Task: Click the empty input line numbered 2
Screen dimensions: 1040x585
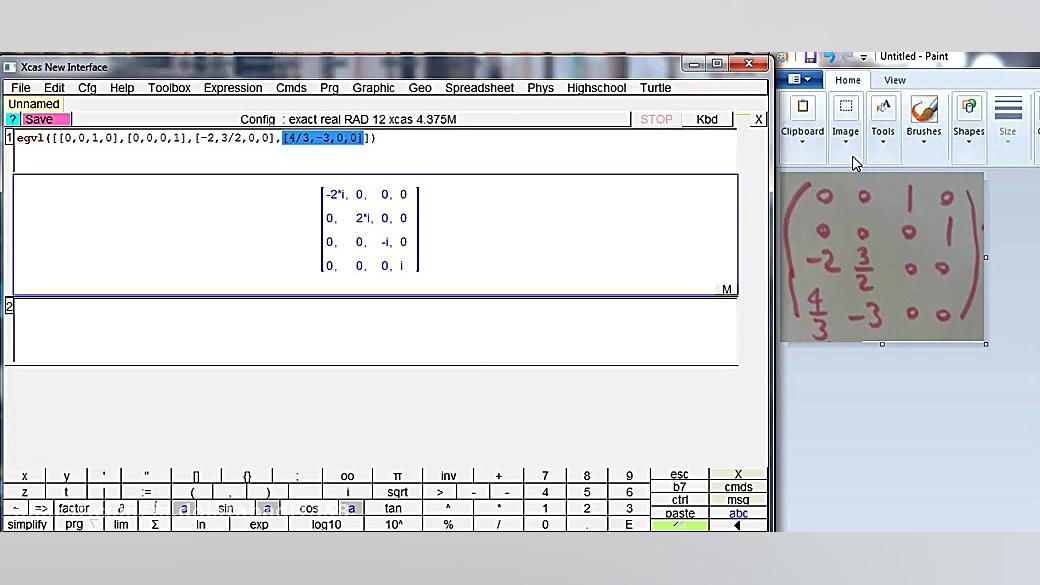Action: point(375,330)
